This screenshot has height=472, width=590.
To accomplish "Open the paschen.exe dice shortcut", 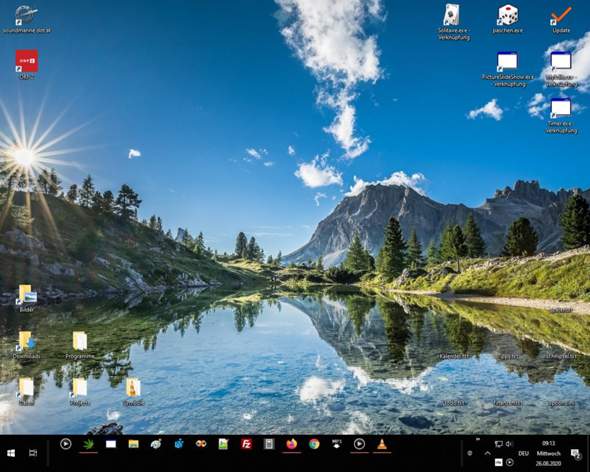I will [508, 19].
